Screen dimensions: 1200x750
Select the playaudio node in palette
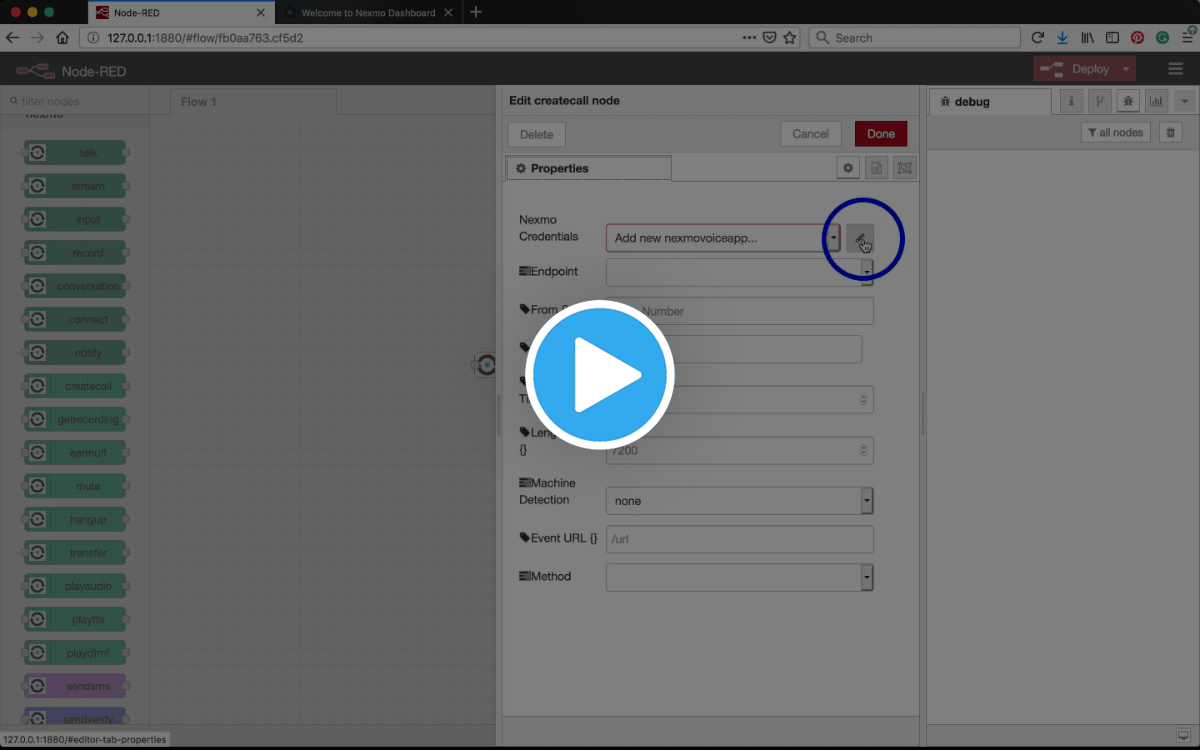click(76, 586)
